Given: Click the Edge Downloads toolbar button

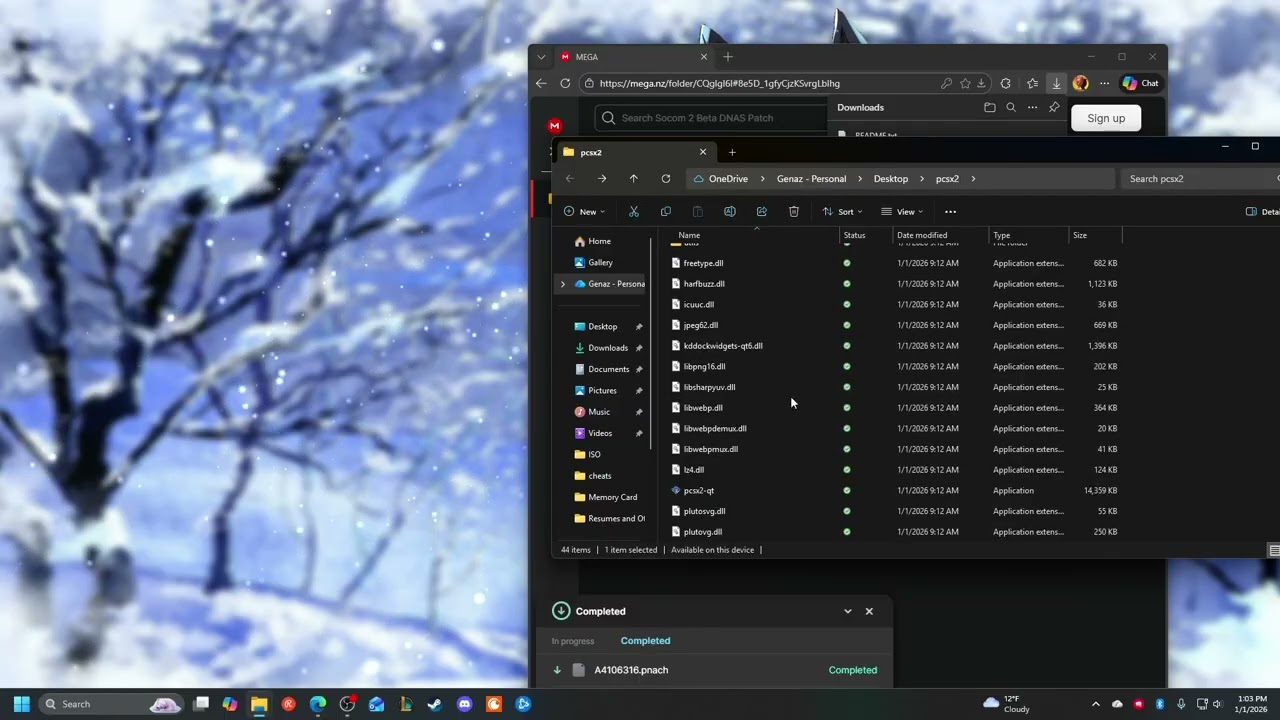Looking at the screenshot, I should pos(1056,84).
